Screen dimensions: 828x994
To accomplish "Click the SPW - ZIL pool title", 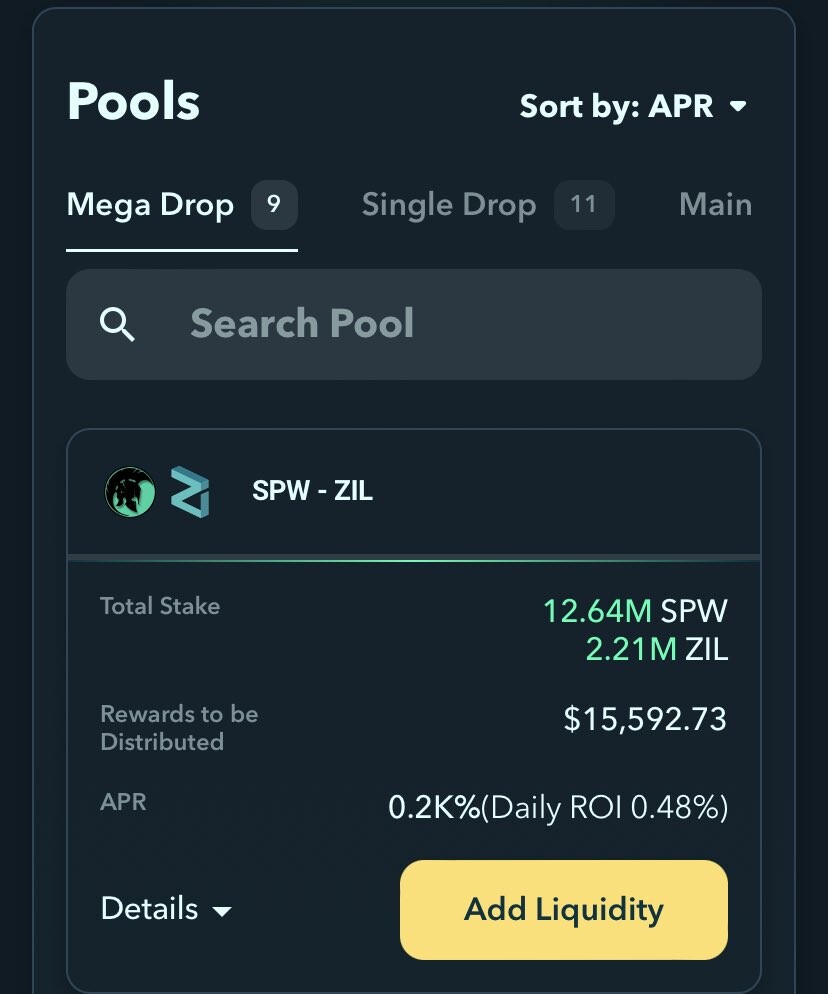I will 312,491.
